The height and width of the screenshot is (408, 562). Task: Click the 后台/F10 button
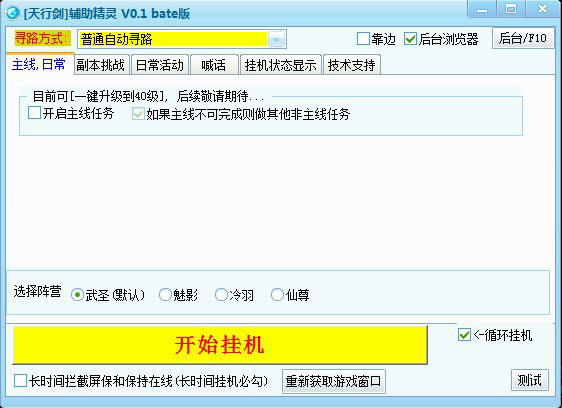click(x=523, y=38)
